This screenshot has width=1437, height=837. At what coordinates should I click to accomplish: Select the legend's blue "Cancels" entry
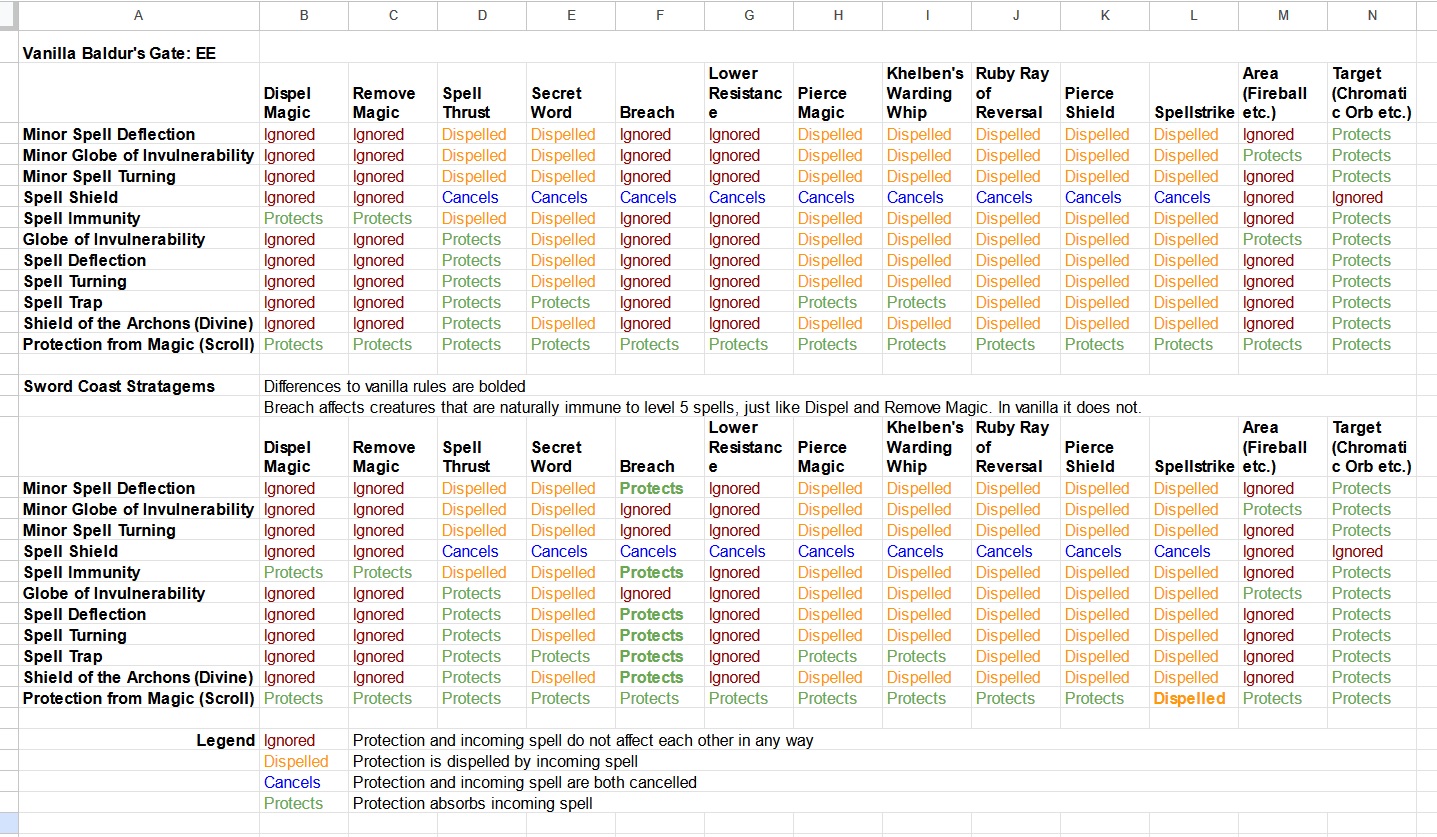coord(292,783)
